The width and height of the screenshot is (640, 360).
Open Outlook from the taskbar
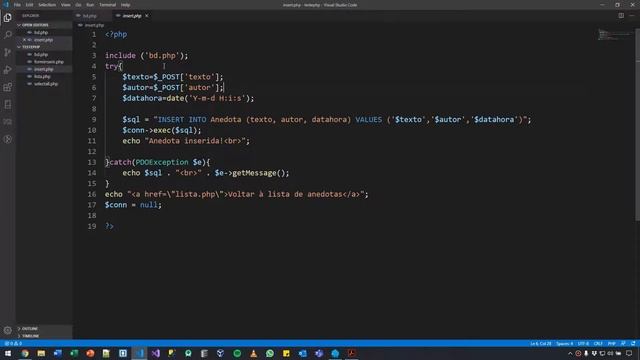coord(302,353)
